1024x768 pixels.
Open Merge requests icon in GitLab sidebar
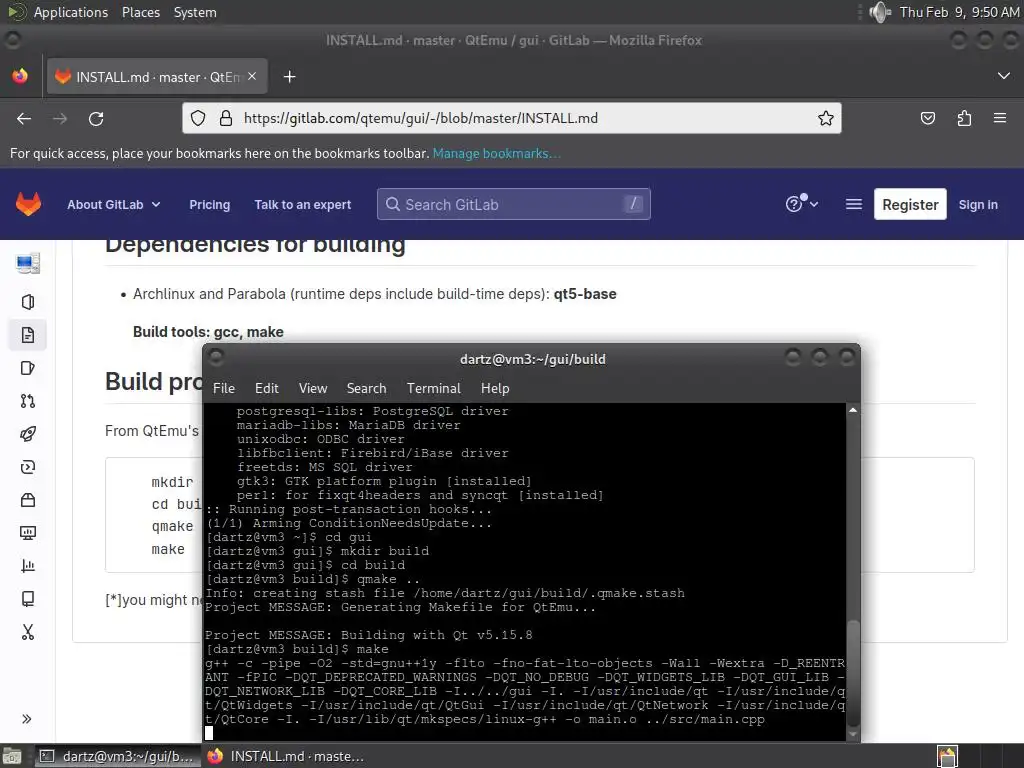[x=27, y=401]
